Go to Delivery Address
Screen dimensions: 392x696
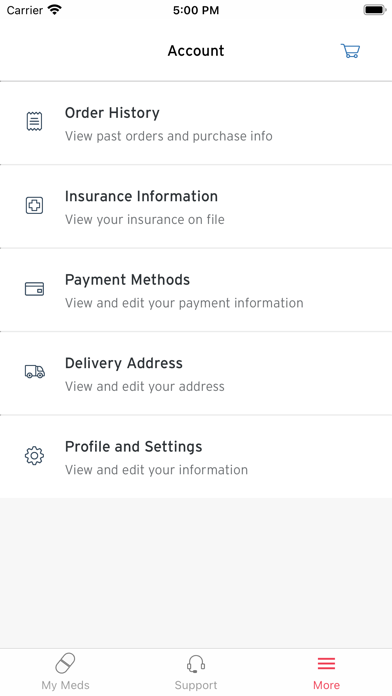click(196, 374)
